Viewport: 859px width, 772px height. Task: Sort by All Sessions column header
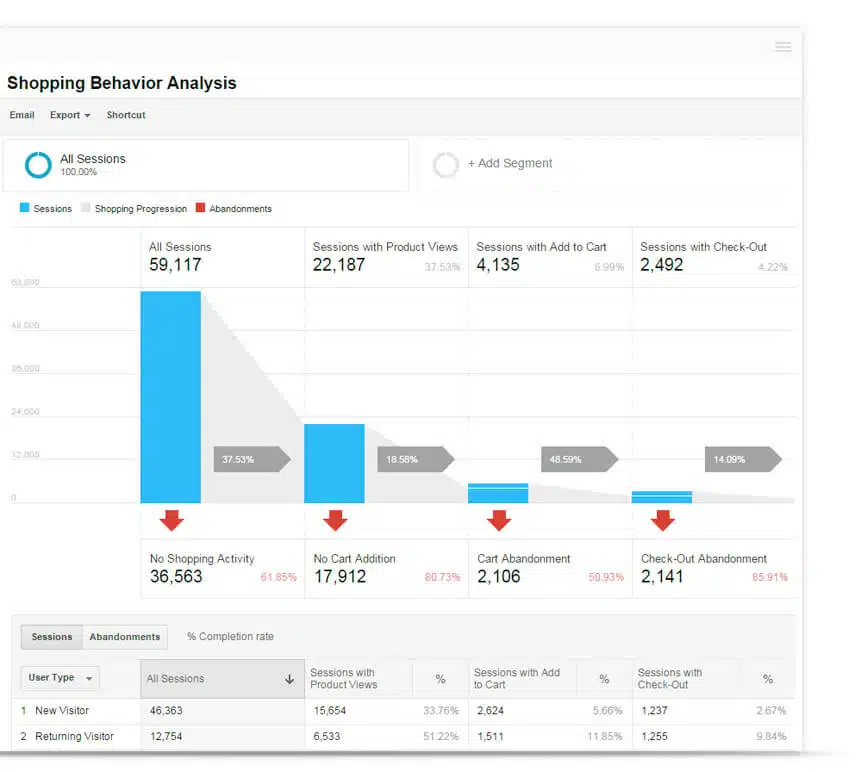[x=222, y=679]
